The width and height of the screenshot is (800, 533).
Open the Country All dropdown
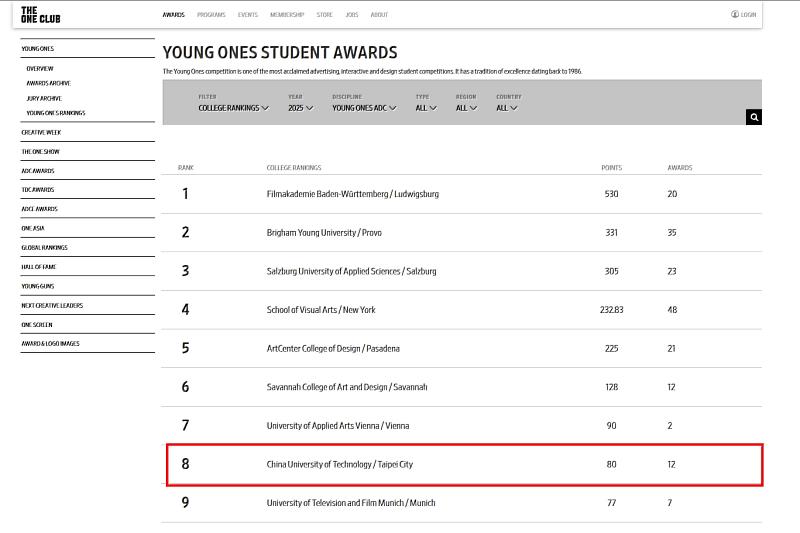click(507, 108)
